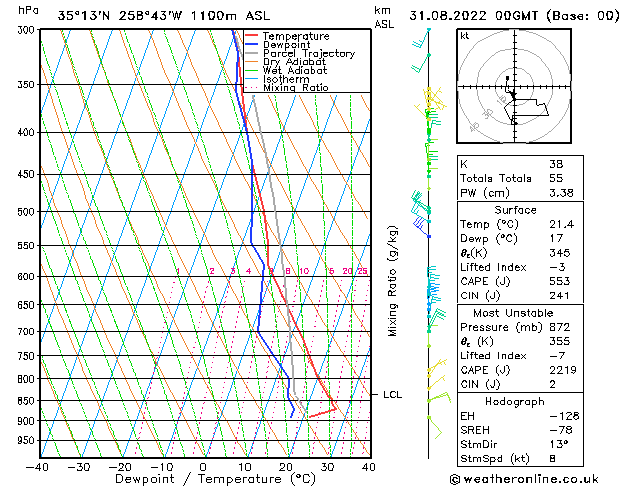The width and height of the screenshot is (629, 486).
Task: Click the Surface 'Dewp (°C)' row label
Action: pos(489,239)
